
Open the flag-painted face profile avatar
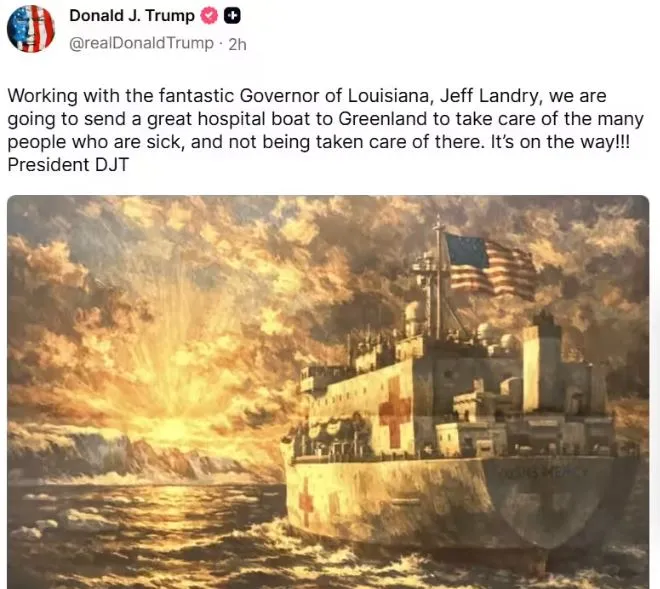click(31, 29)
